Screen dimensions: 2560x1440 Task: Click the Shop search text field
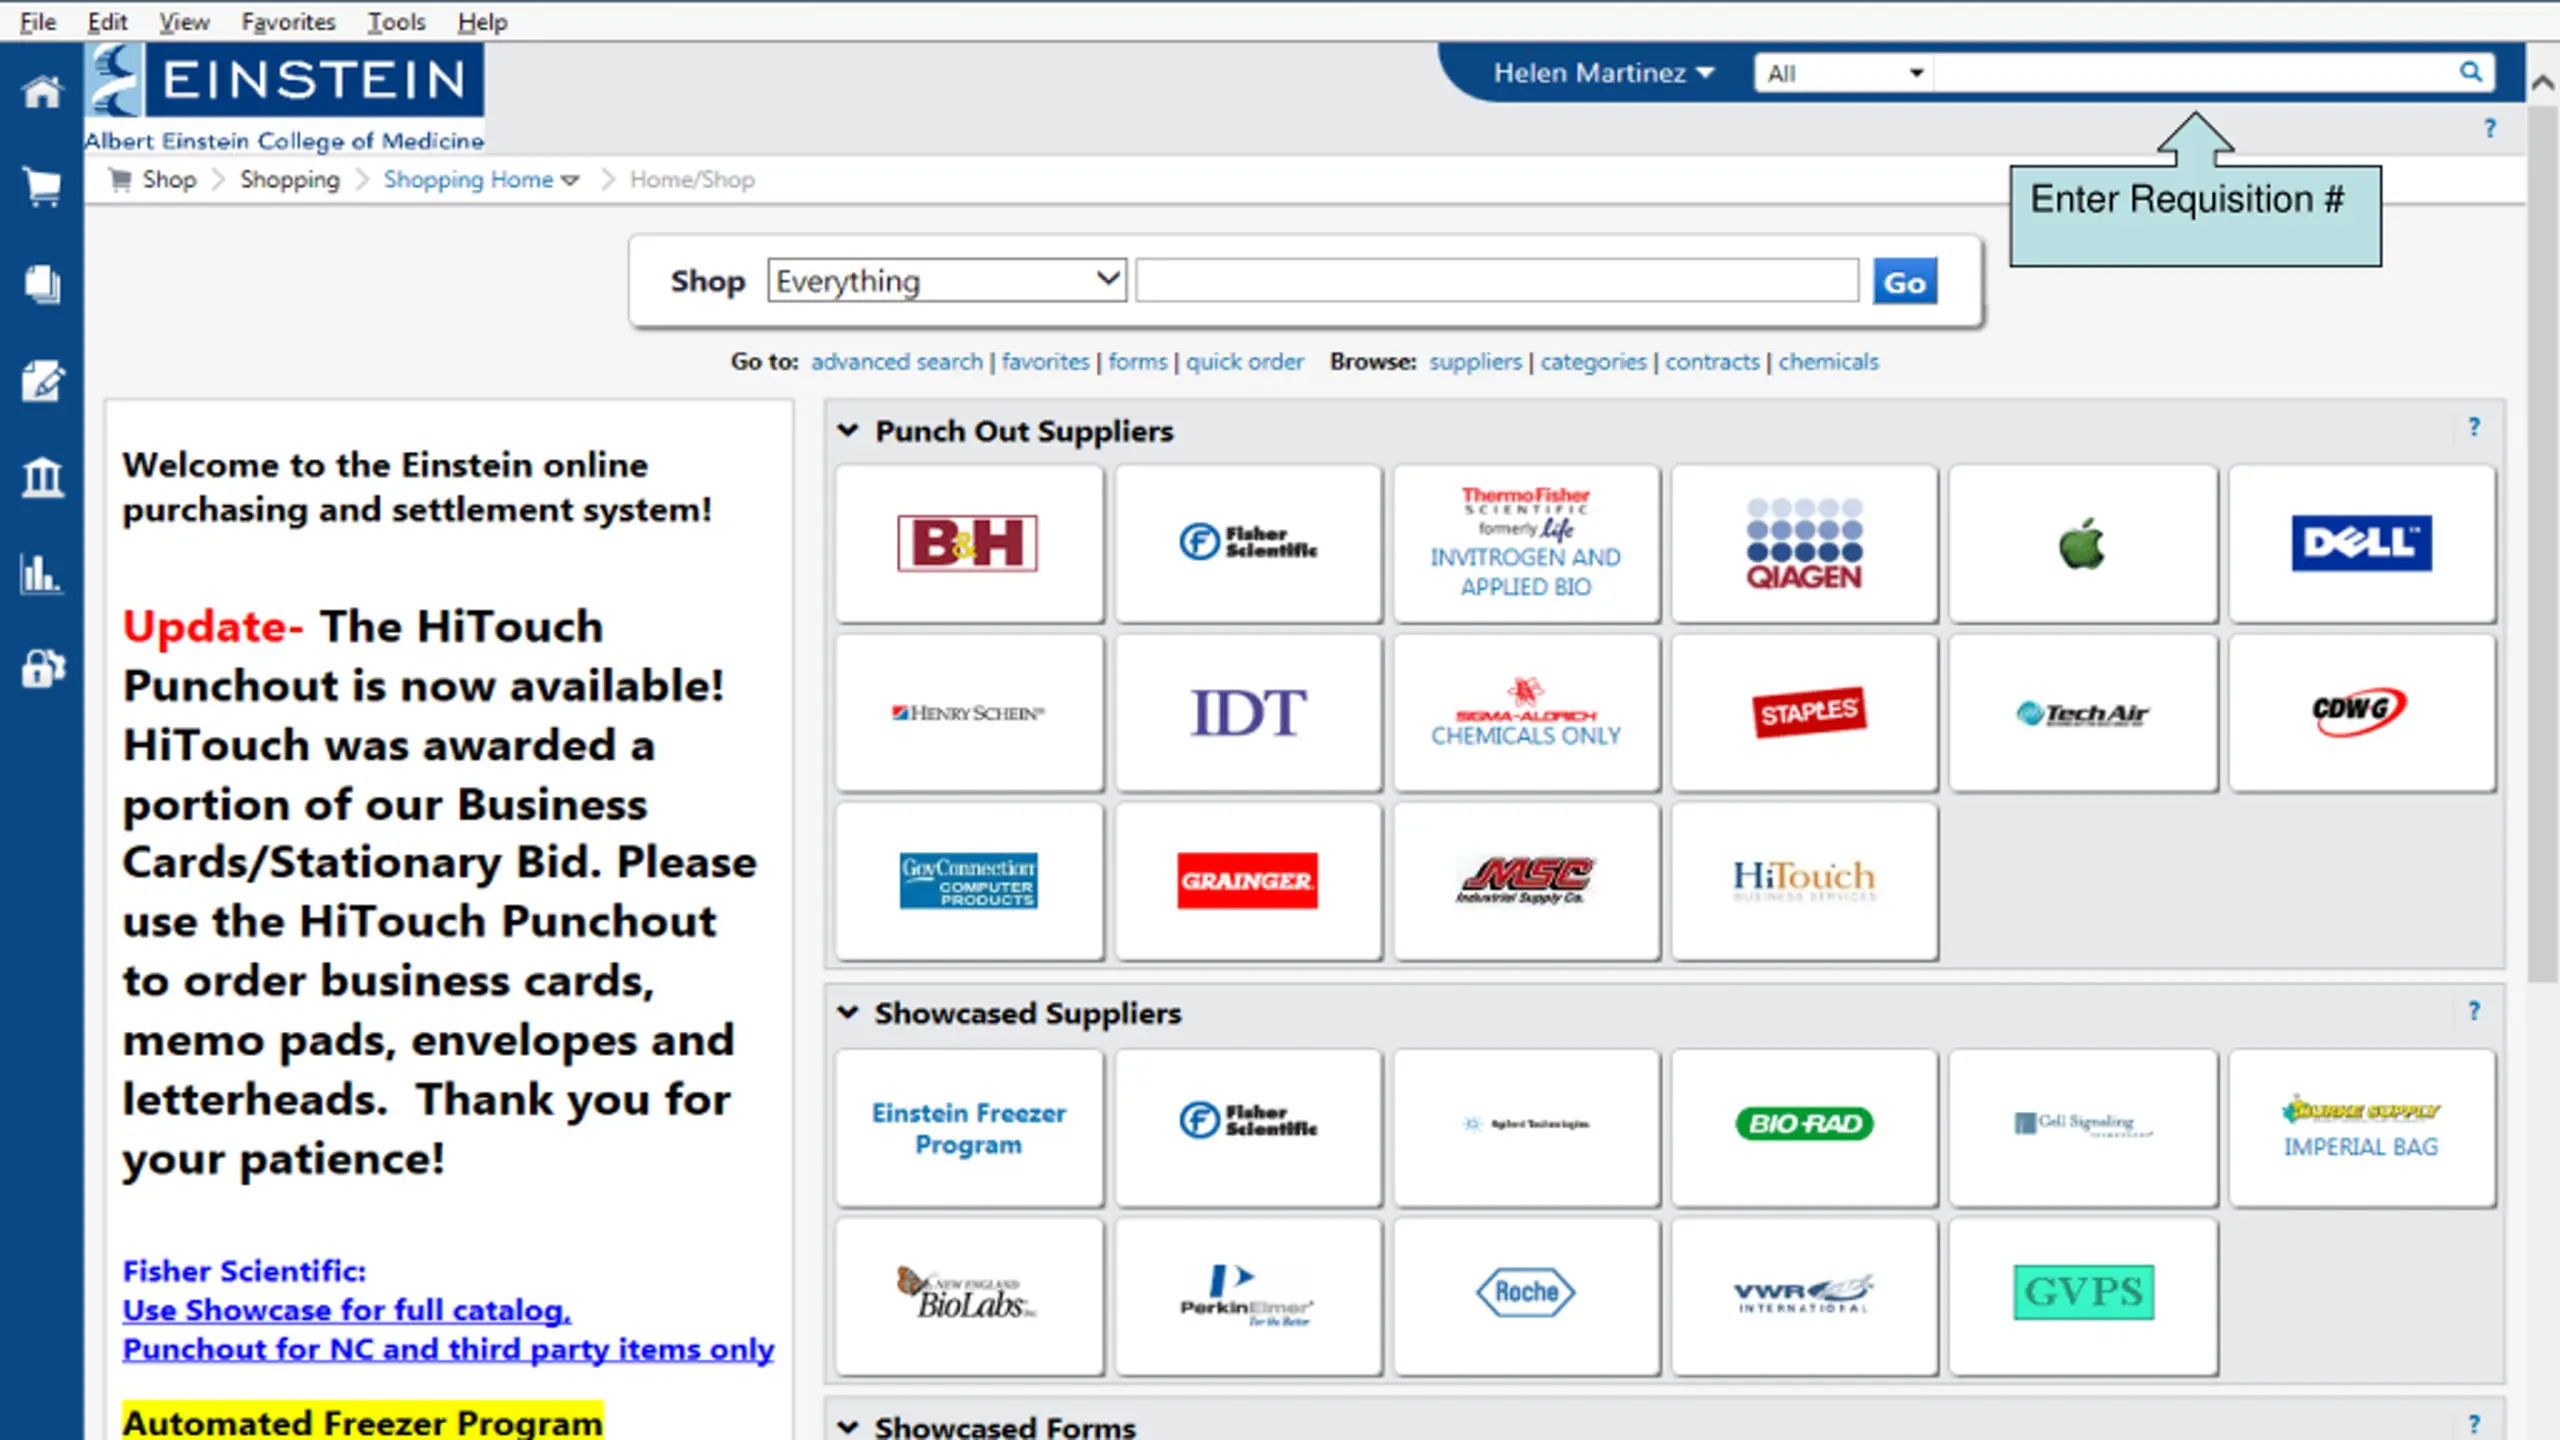pos(1497,281)
